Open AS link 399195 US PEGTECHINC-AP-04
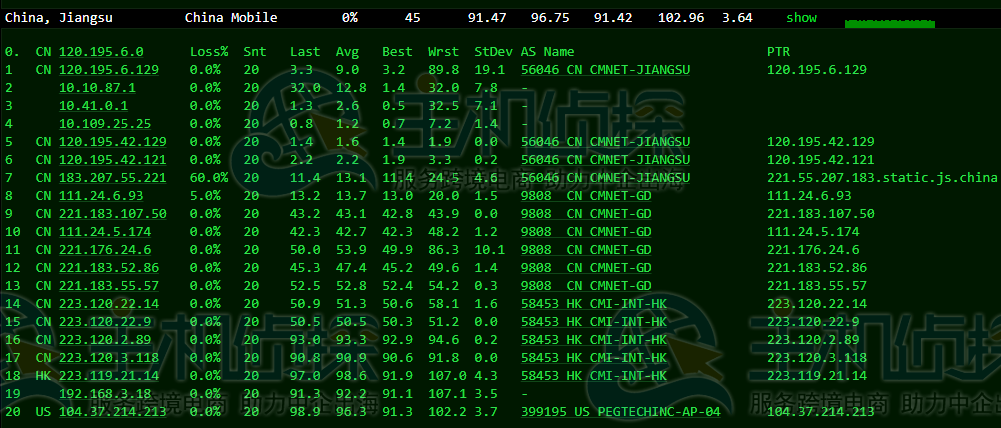Viewport: 1001px width, 428px height. (621, 412)
